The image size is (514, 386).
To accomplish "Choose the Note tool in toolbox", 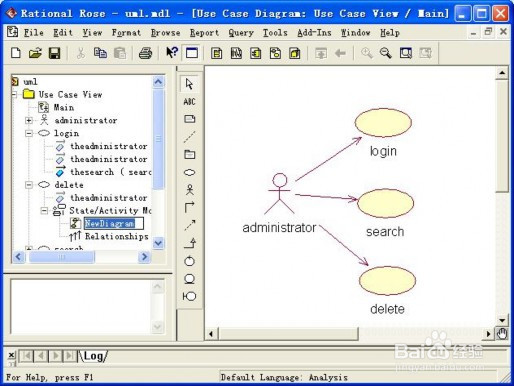I will [x=190, y=119].
